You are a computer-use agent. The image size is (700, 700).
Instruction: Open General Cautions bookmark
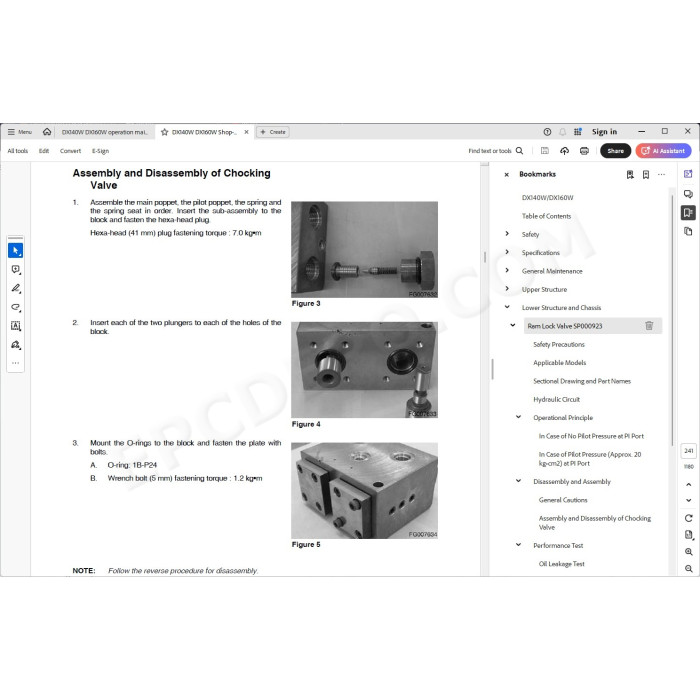[x=563, y=500]
